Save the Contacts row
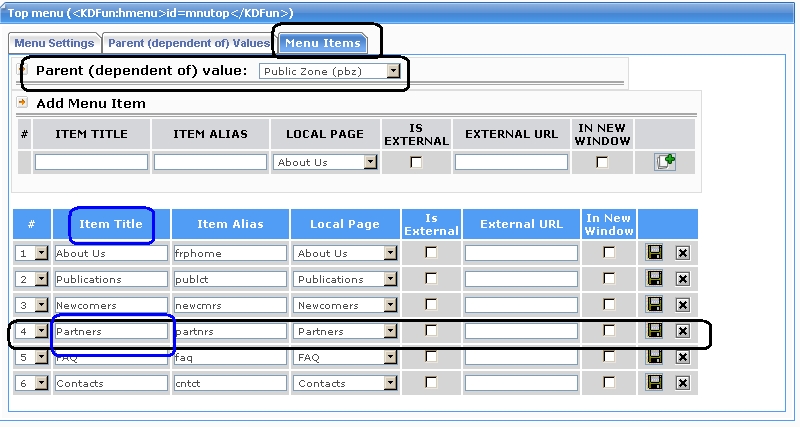Viewport: 800px width, 428px height. click(x=656, y=383)
